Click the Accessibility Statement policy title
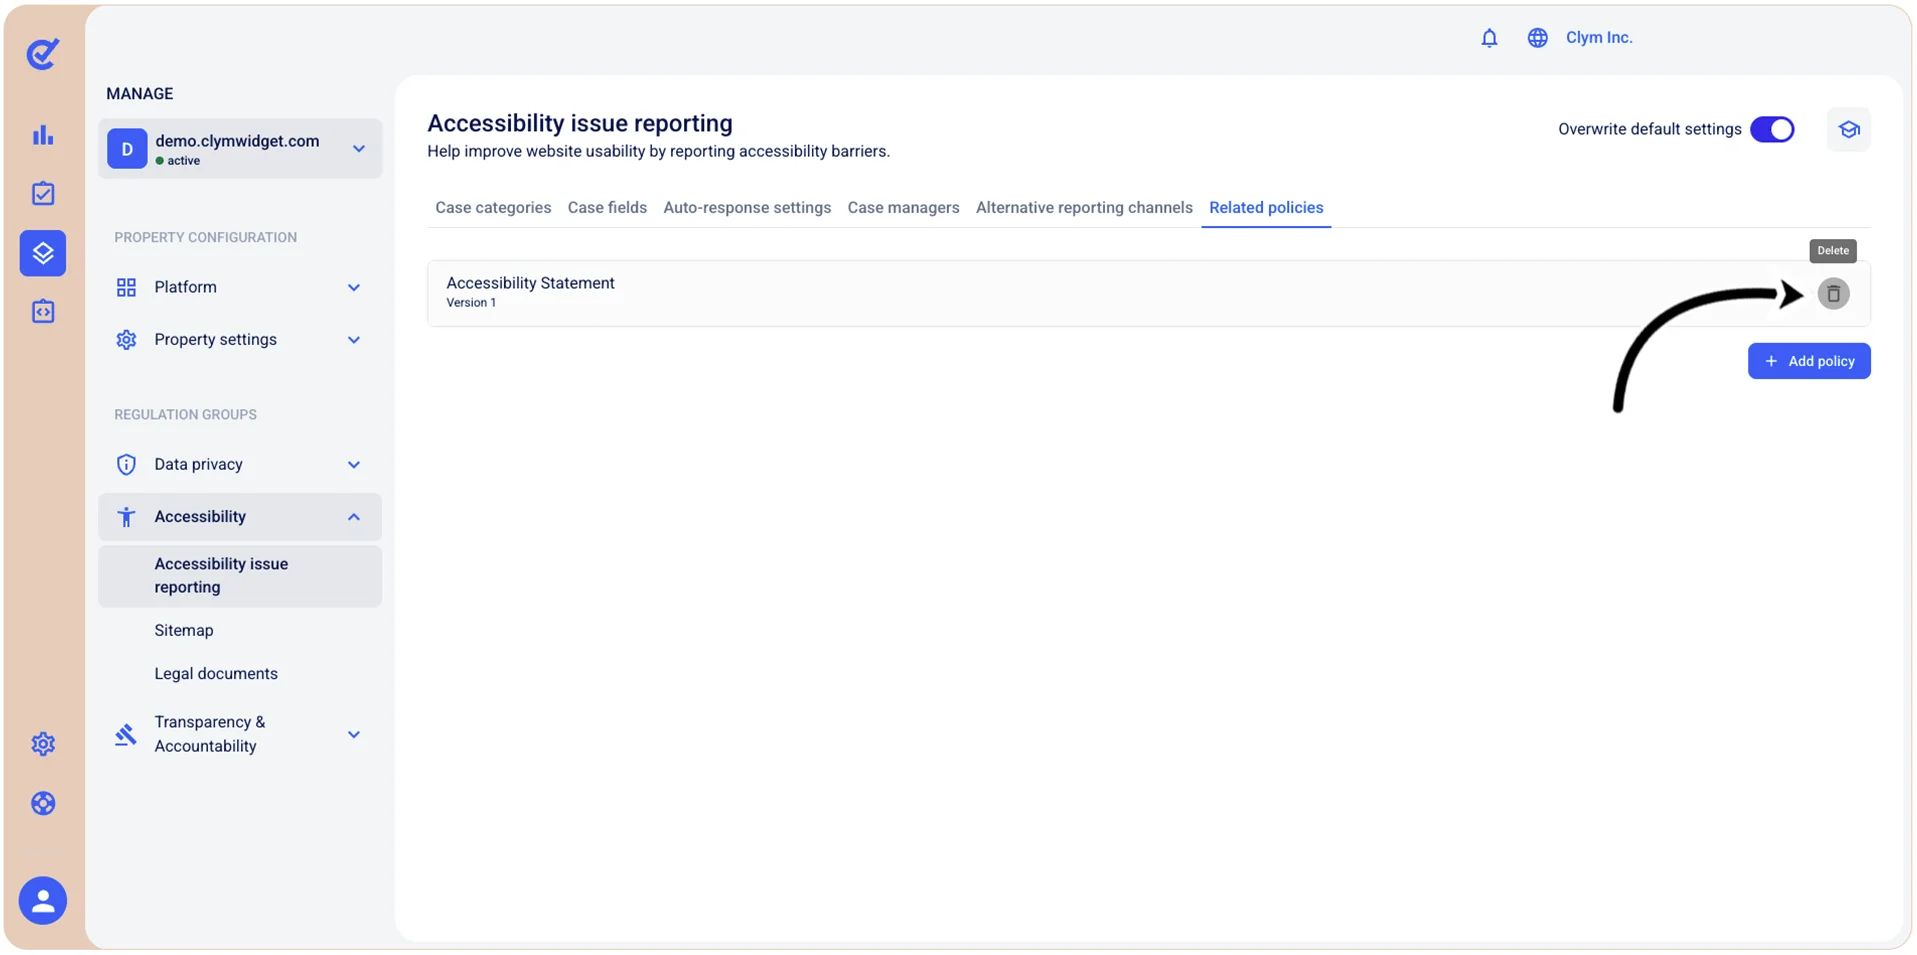 pos(530,283)
